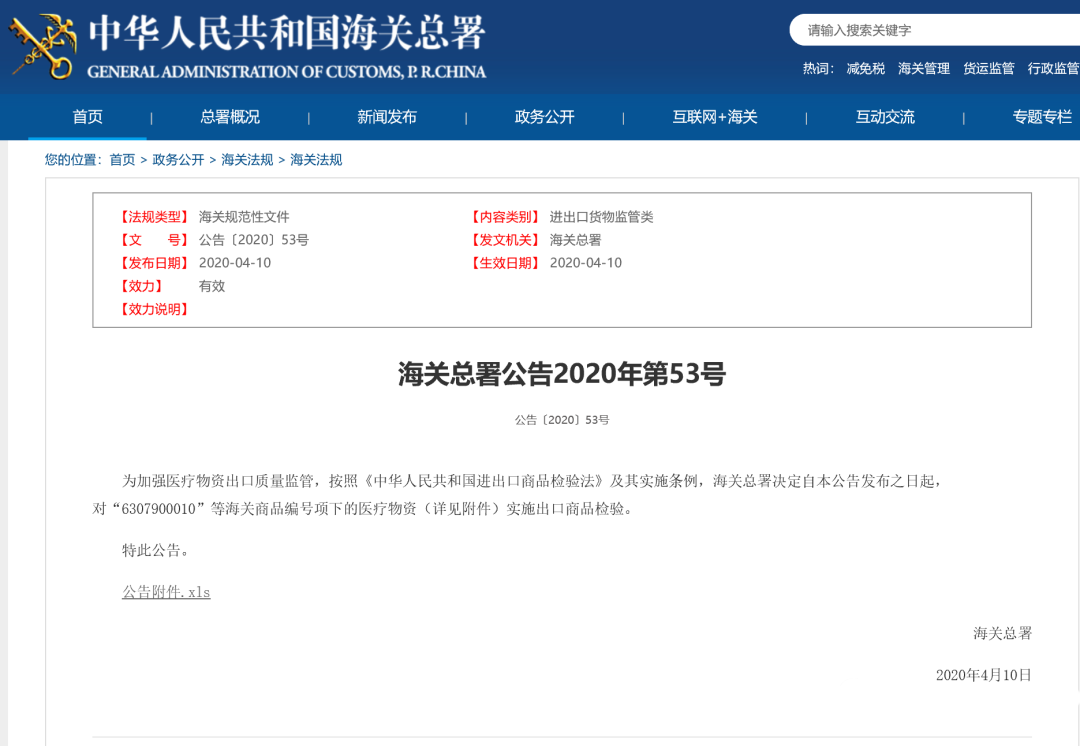Click the 【发布日期】 label
Viewport: 1080px width, 746px height.
coord(152,263)
